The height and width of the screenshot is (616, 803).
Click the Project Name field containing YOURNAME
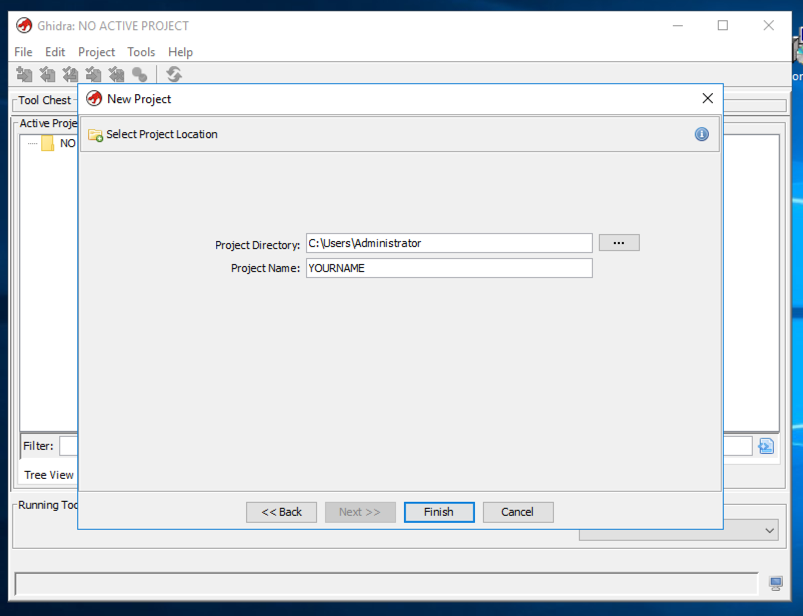click(x=449, y=268)
